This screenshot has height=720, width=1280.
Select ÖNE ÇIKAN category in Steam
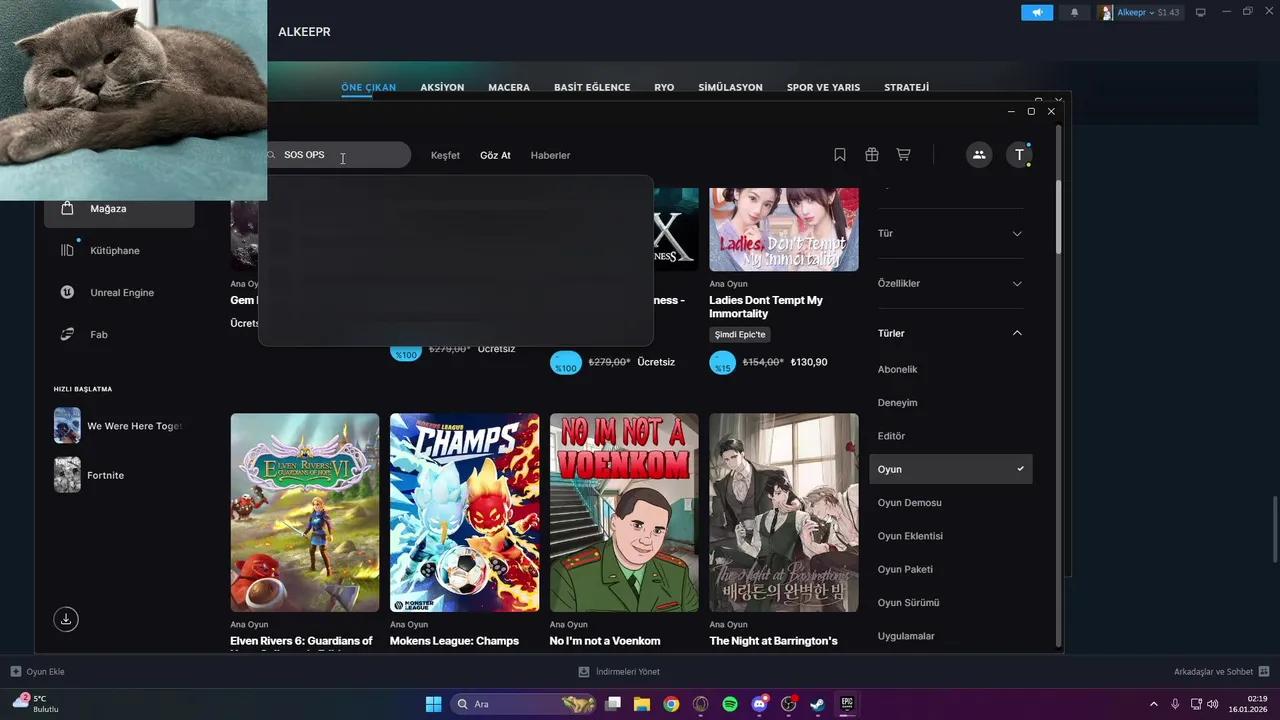point(368,87)
